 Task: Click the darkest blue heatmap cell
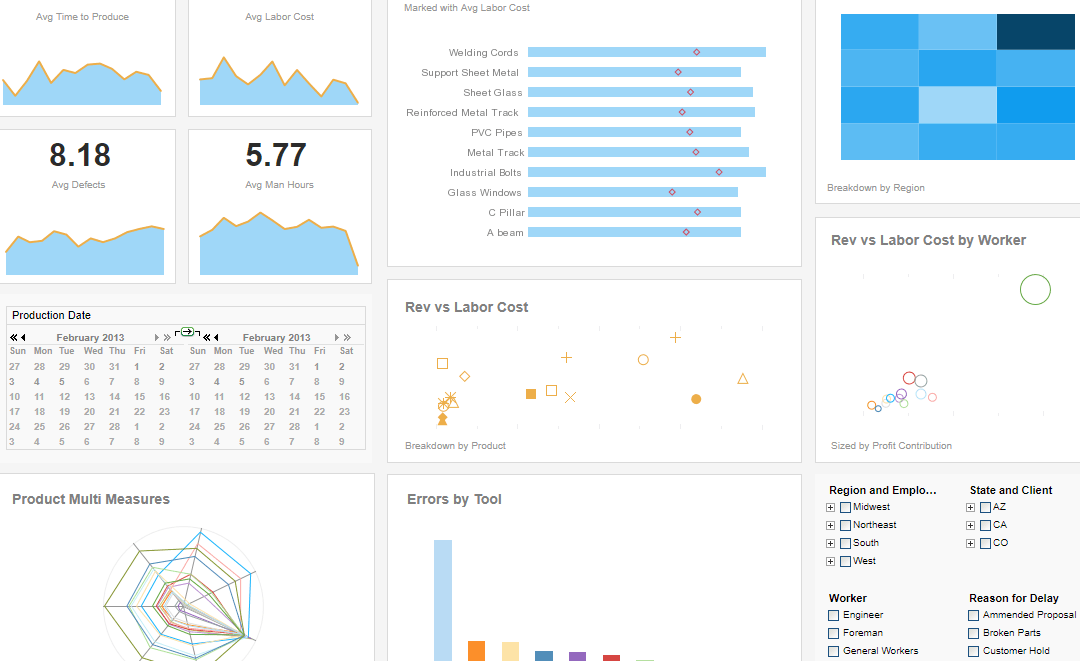coord(1034,31)
